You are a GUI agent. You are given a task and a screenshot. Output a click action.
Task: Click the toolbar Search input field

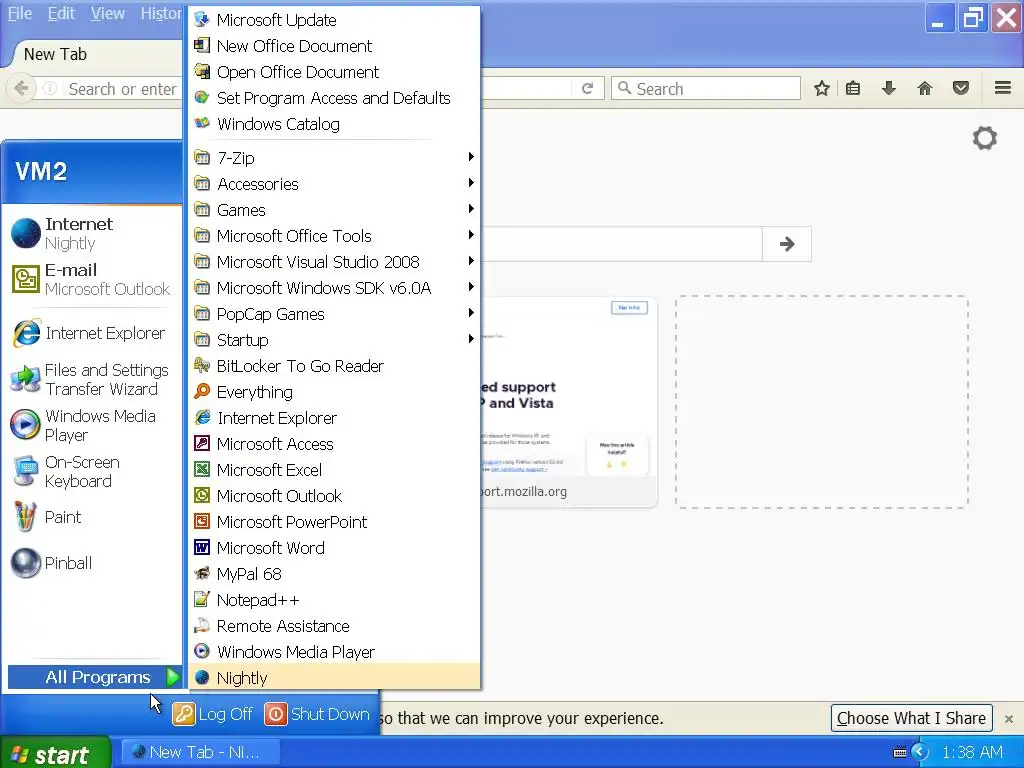pos(706,88)
